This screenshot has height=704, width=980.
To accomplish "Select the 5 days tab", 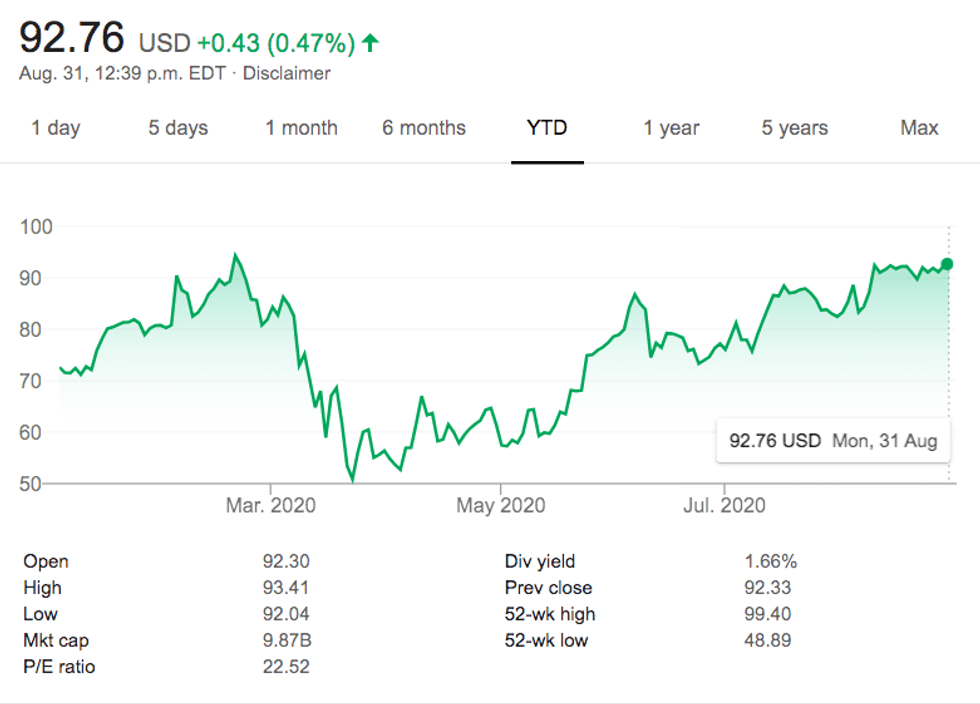I will coord(178,128).
